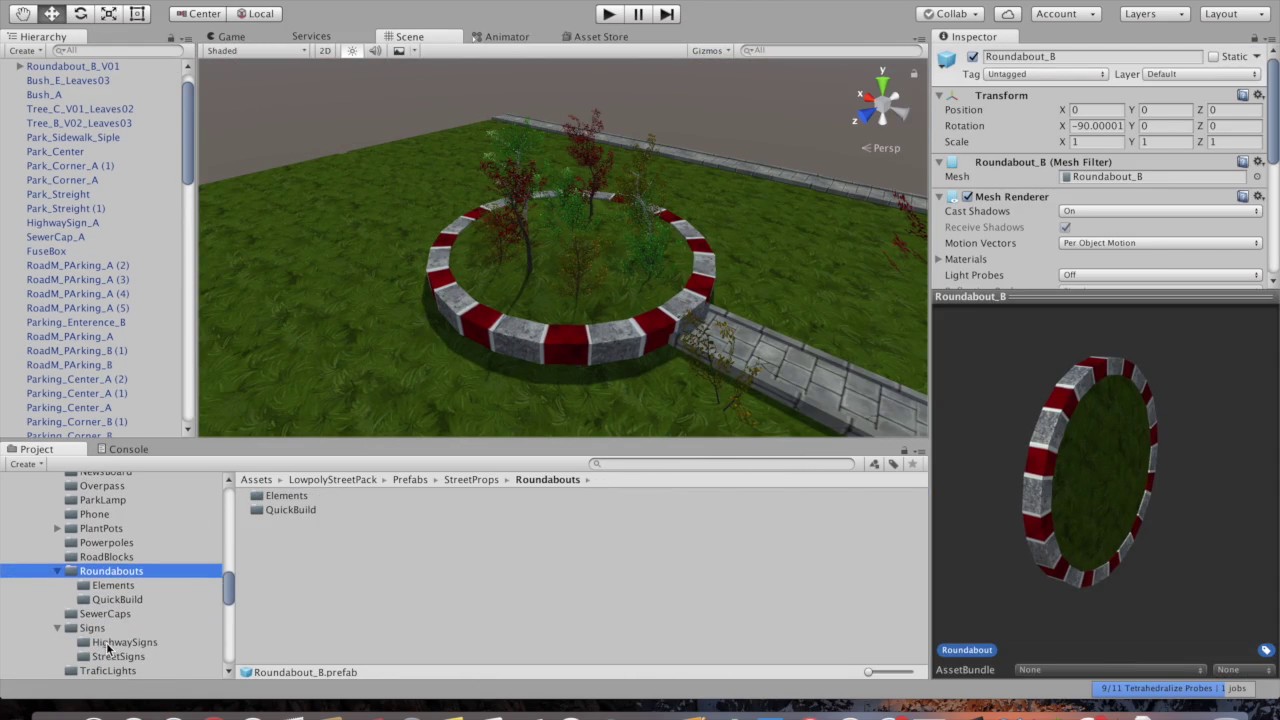Select the Hand tool
This screenshot has height=720, width=1280.
[x=23, y=14]
